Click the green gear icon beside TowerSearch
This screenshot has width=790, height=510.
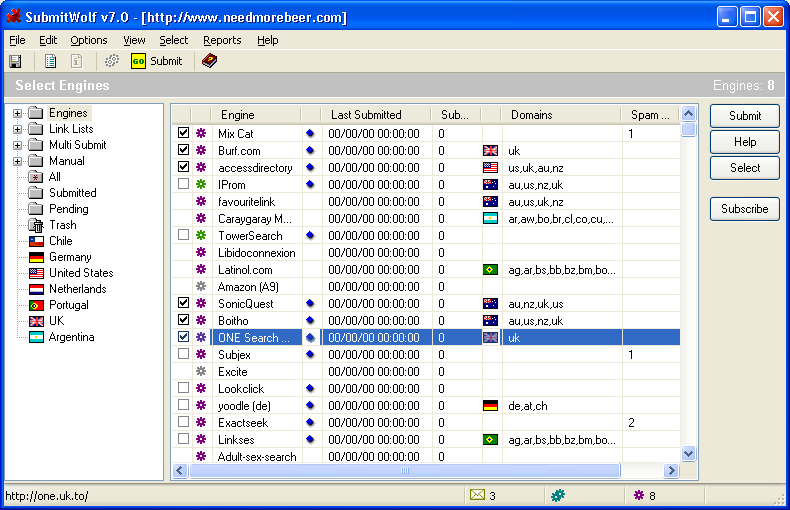[201, 235]
